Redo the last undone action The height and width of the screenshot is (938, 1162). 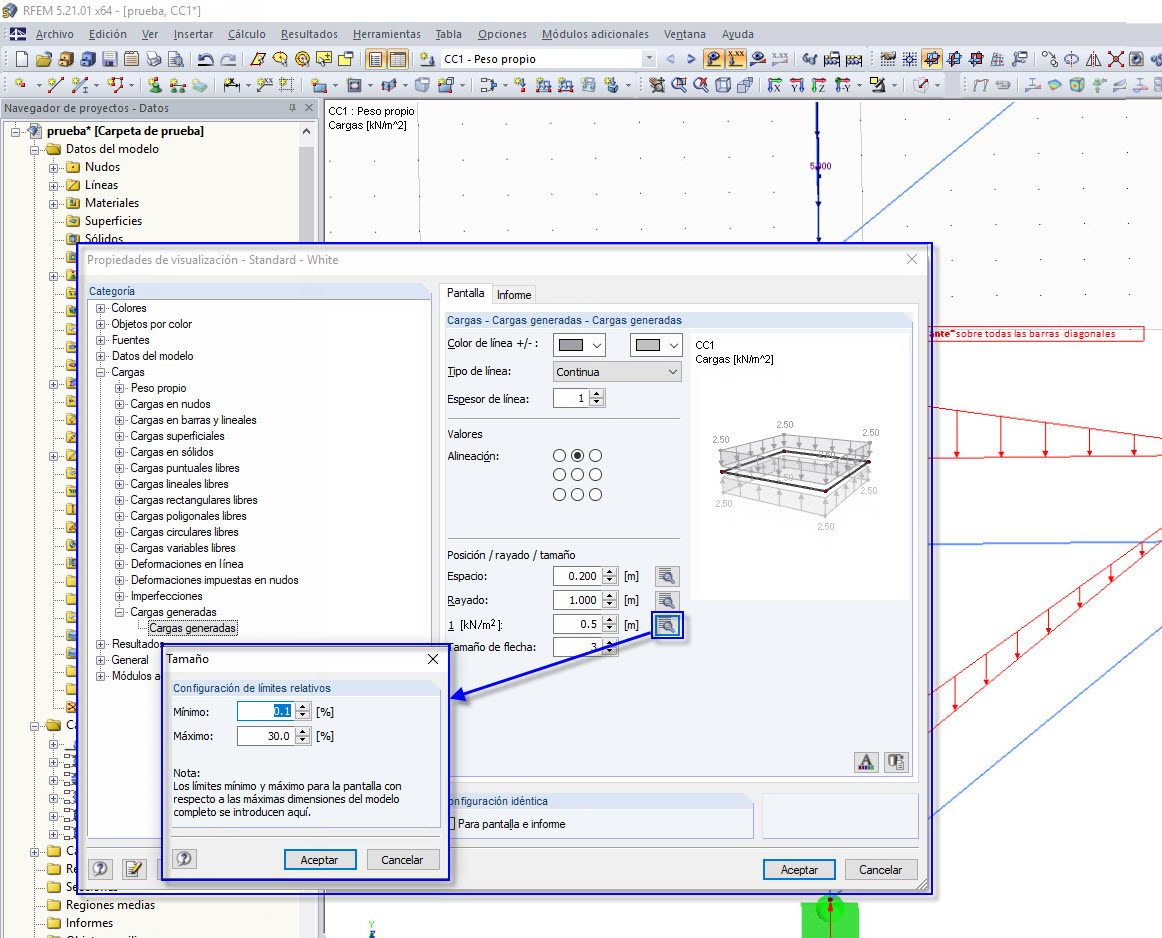[x=228, y=59]
